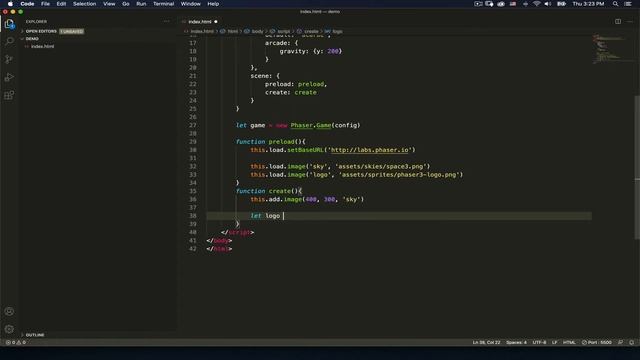Viewport: 640px width, 360px height.
Task: Change indentation via Spaces: 4
Action: pos(516,342)
